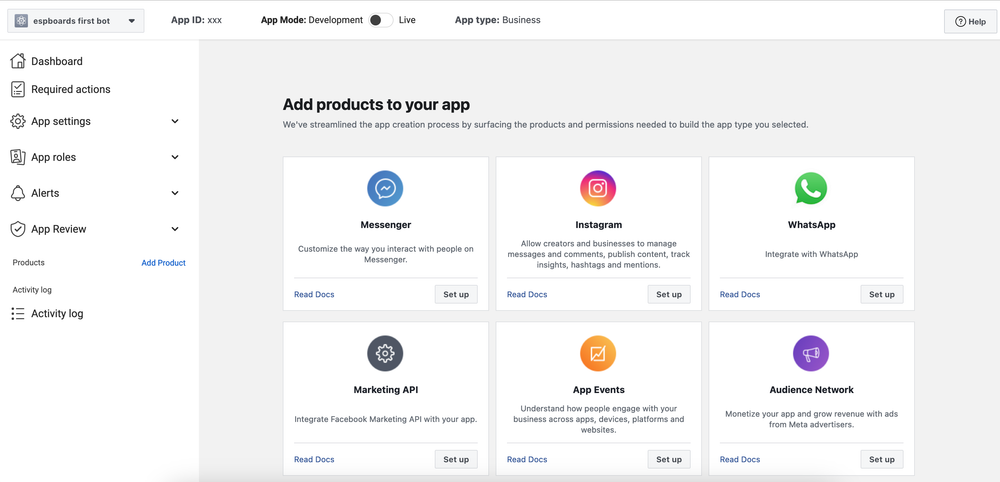
Task: Click the App Events chart icon
Action: click(598, 353)
